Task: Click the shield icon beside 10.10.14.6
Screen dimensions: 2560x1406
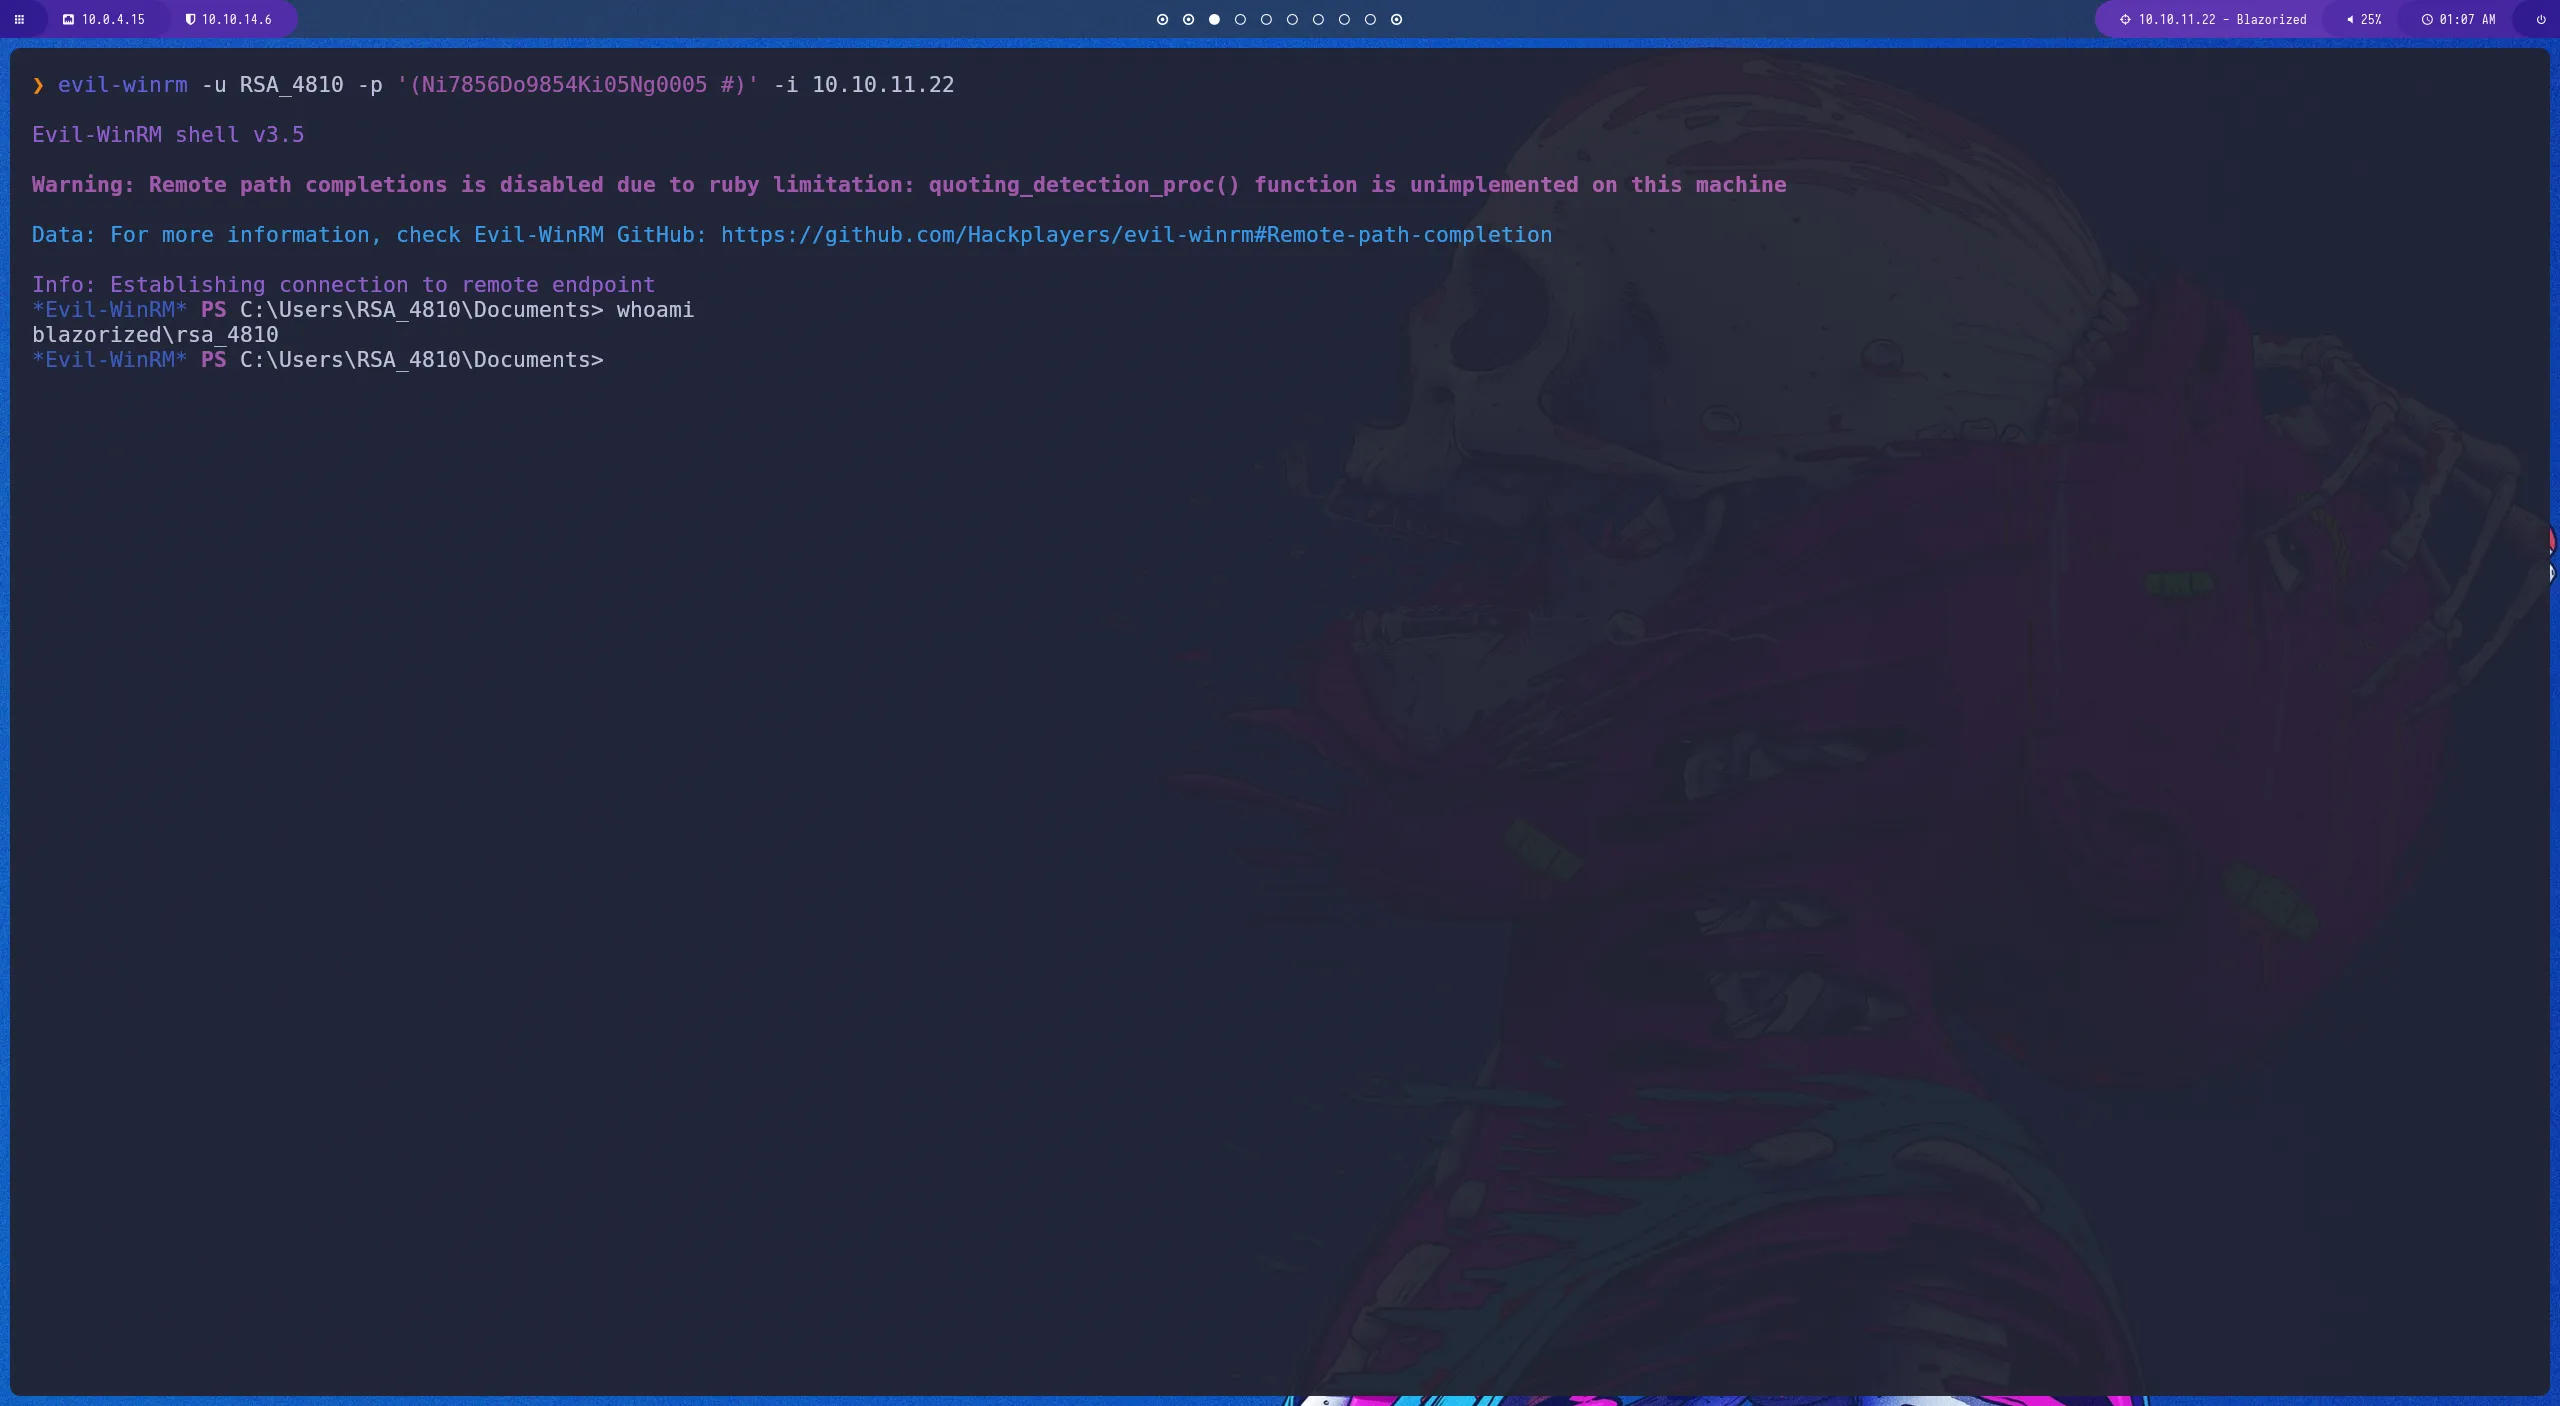Action: 190,18
